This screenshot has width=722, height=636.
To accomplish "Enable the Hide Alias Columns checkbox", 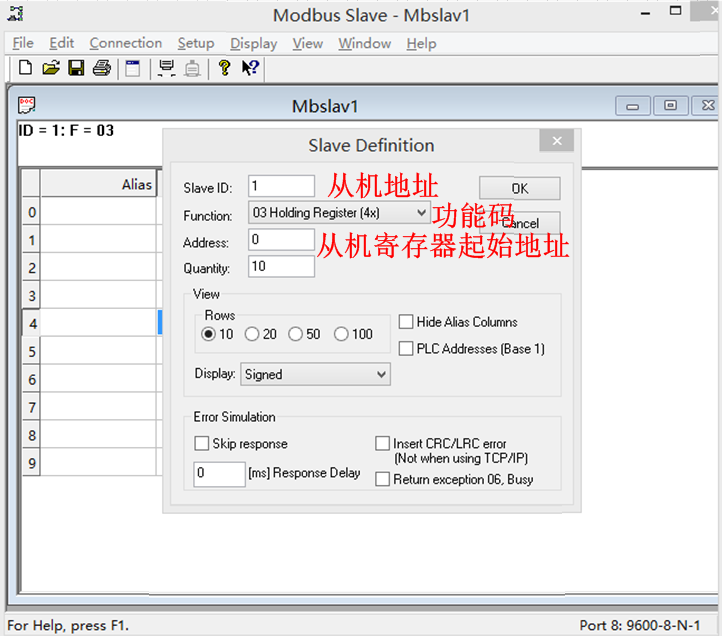I will click(x=406, y=322).
